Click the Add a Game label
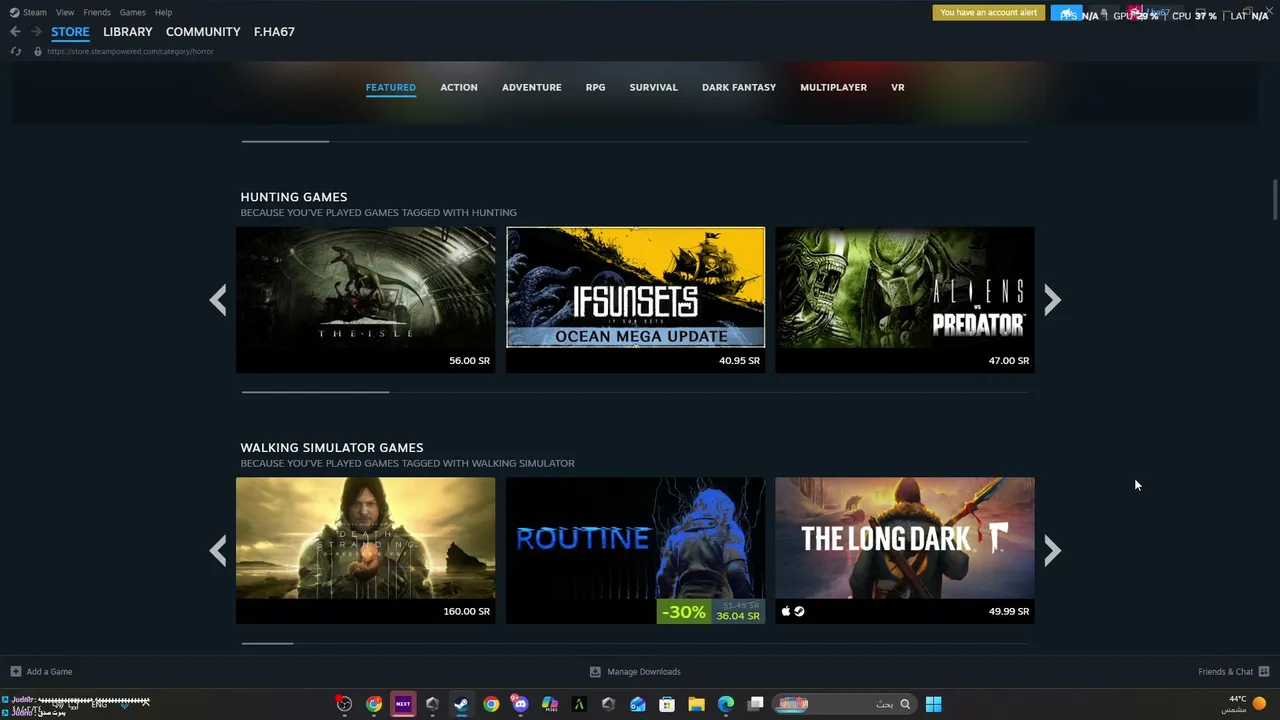This screenshot has width=1280, height=720. tap(50, 672)
